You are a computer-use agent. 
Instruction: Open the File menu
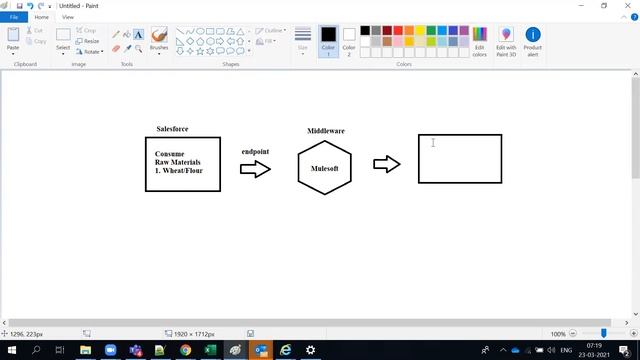click(x=14, y=17)
